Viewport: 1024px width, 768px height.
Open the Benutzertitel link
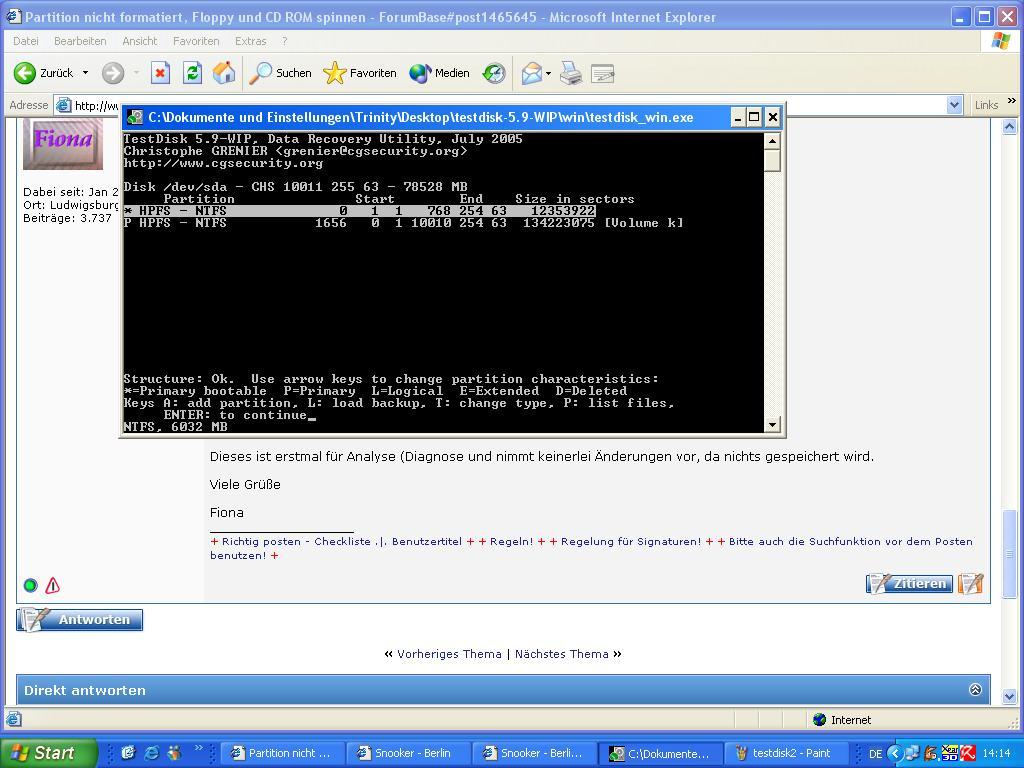[426, 541]
